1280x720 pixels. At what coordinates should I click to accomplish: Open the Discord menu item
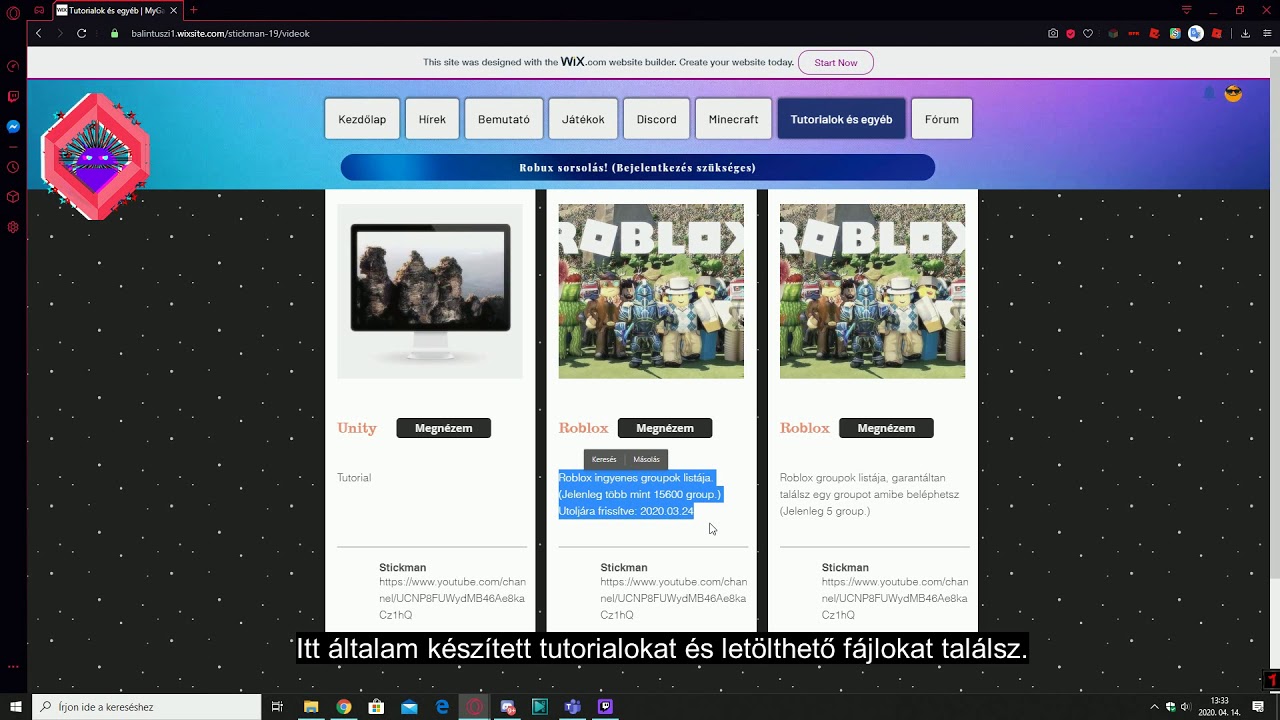pos(656,119)
